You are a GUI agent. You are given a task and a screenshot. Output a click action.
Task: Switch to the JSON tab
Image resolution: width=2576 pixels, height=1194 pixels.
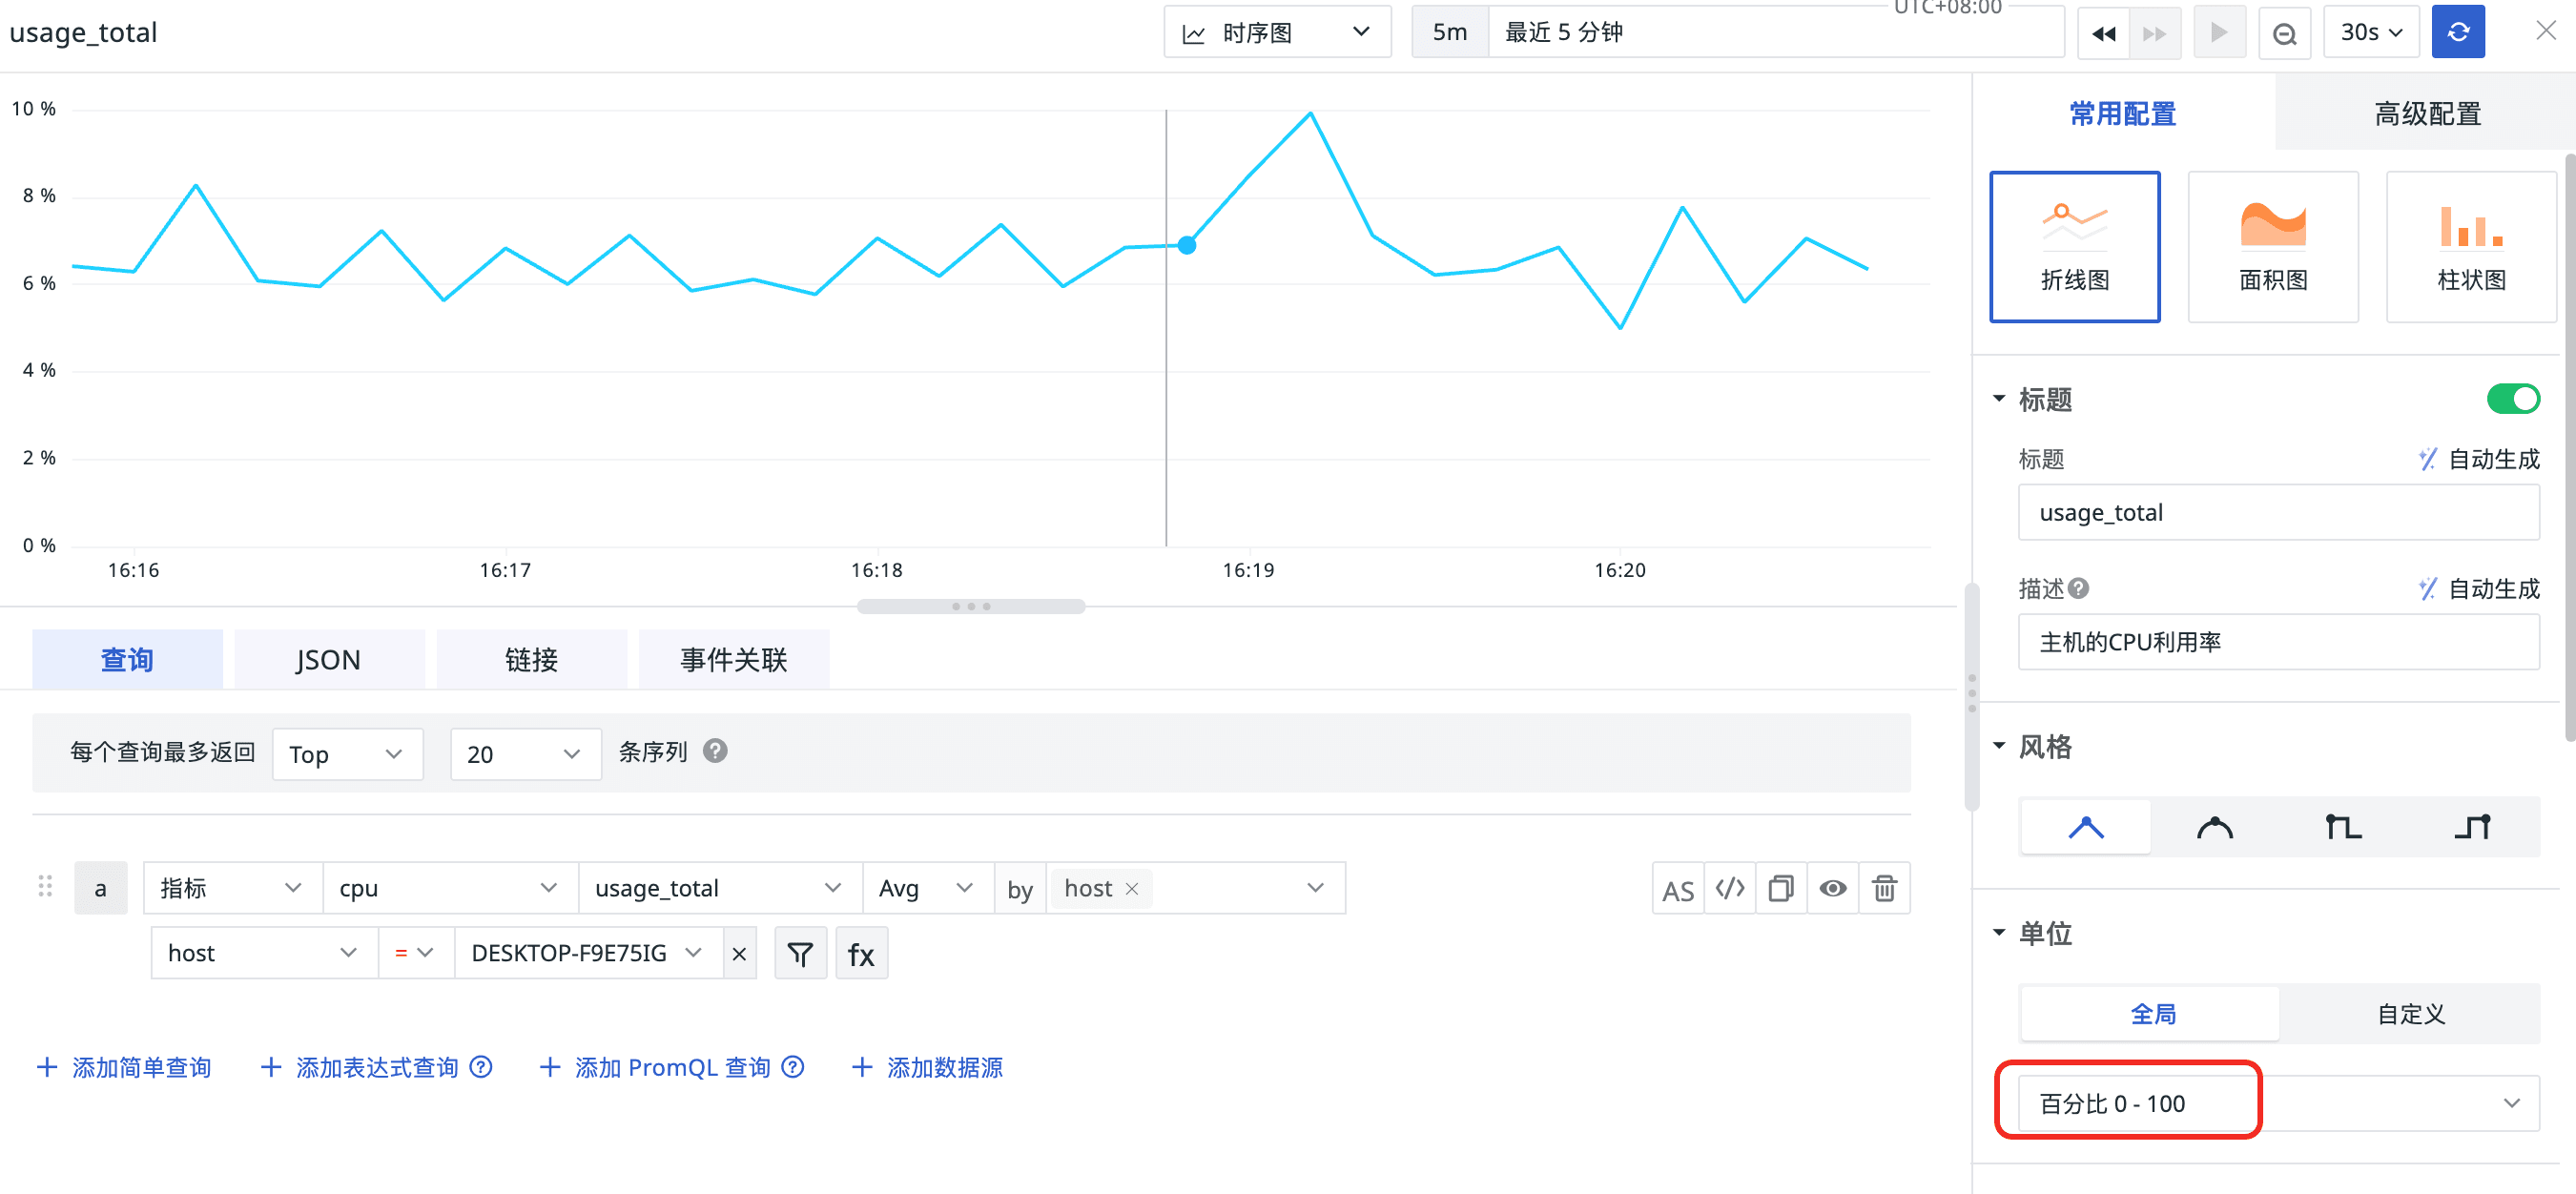328,660
